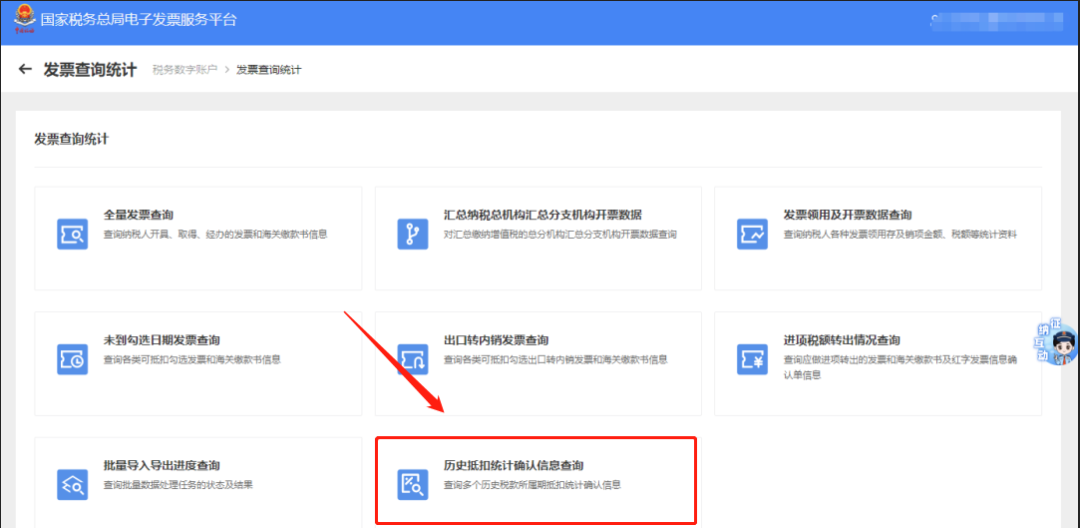This screenshot has width=1080, height=528.
Task: Click the tax bureau emblem logo
Action: click(x=21, y=20)
